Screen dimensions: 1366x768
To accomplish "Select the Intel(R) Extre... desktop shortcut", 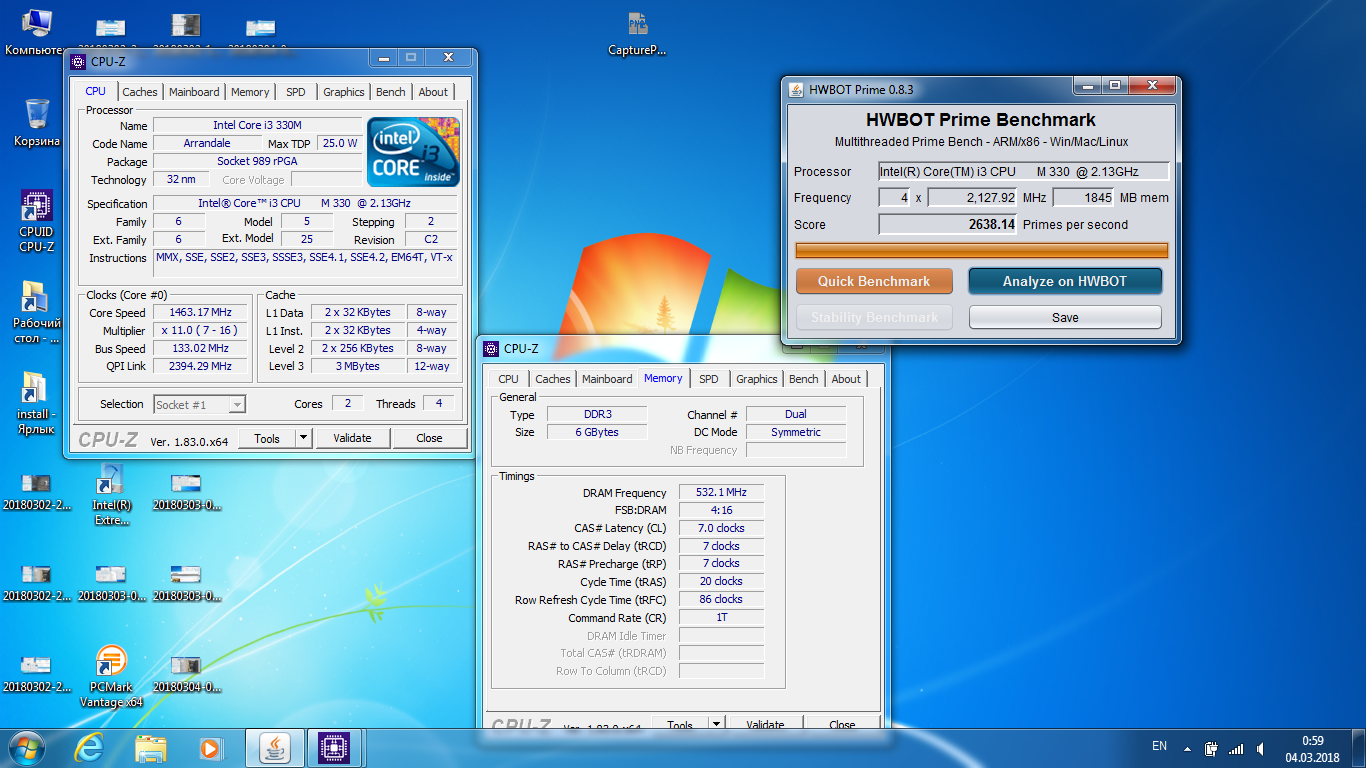I will 111,494.
